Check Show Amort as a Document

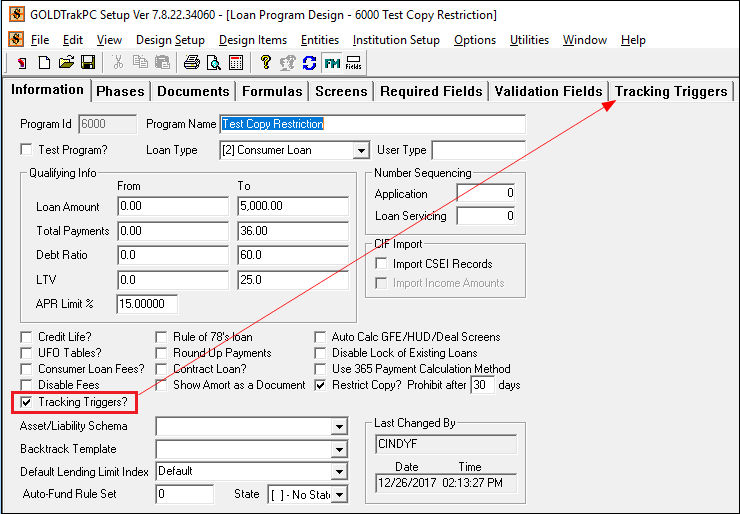click(161, 385)
